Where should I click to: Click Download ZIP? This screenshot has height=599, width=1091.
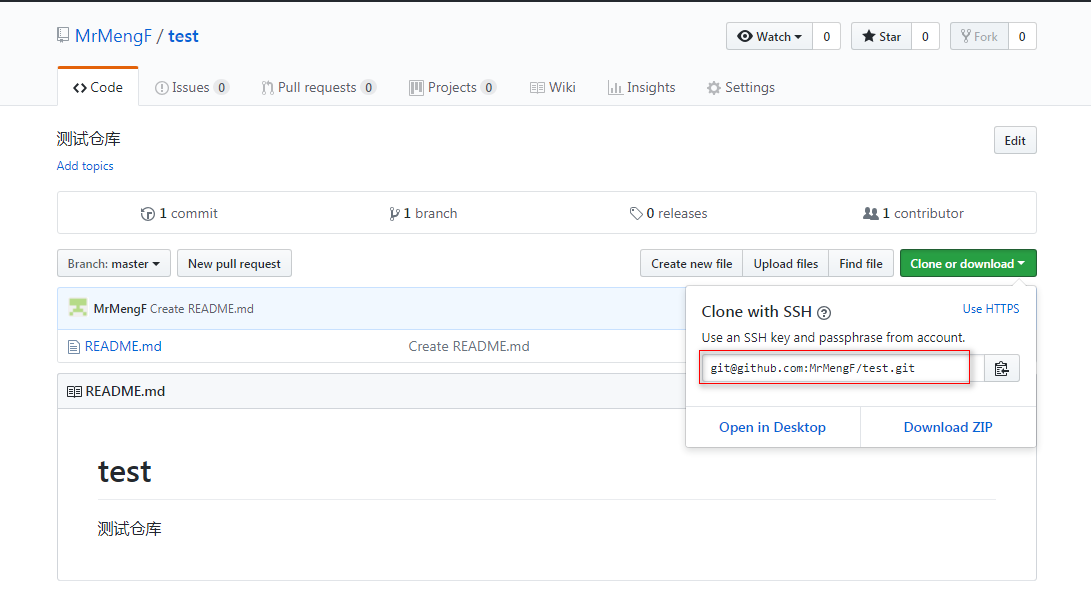coord(947,427)
